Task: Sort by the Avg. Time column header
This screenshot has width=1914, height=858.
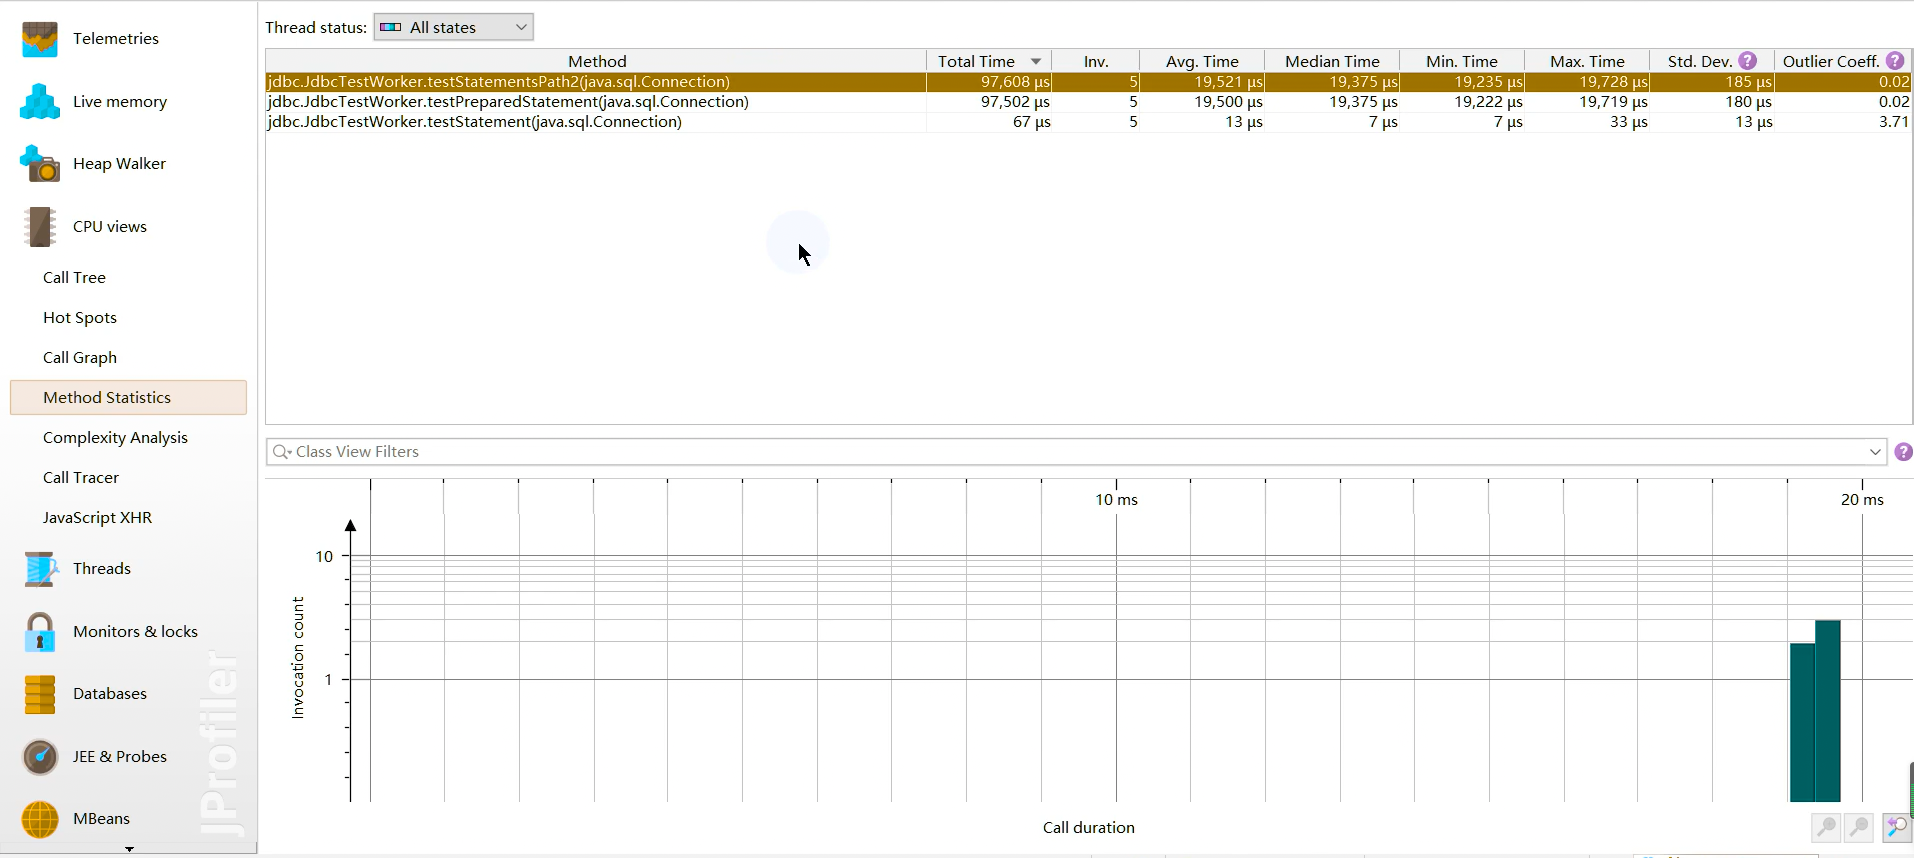Action: pyautogui.click(x=1201, y=61)
